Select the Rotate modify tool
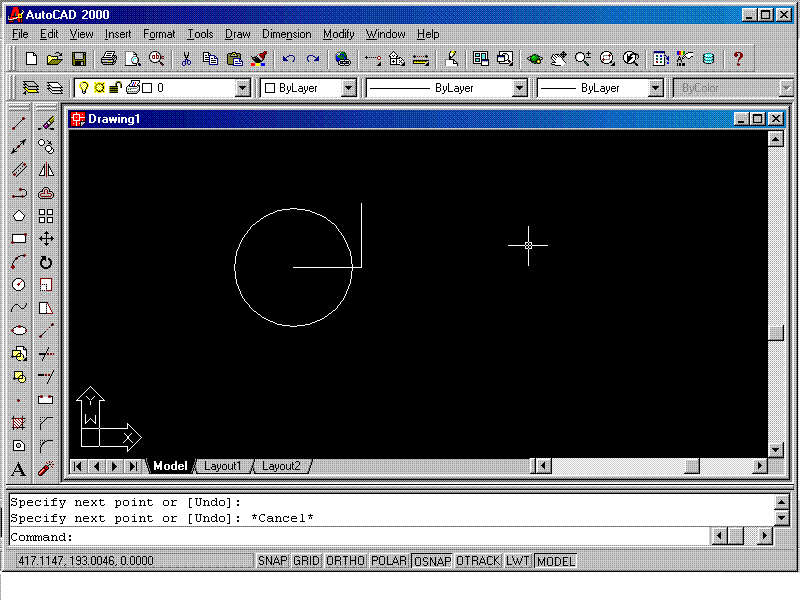This screenshot has width=800, height=600. [46, 262]
